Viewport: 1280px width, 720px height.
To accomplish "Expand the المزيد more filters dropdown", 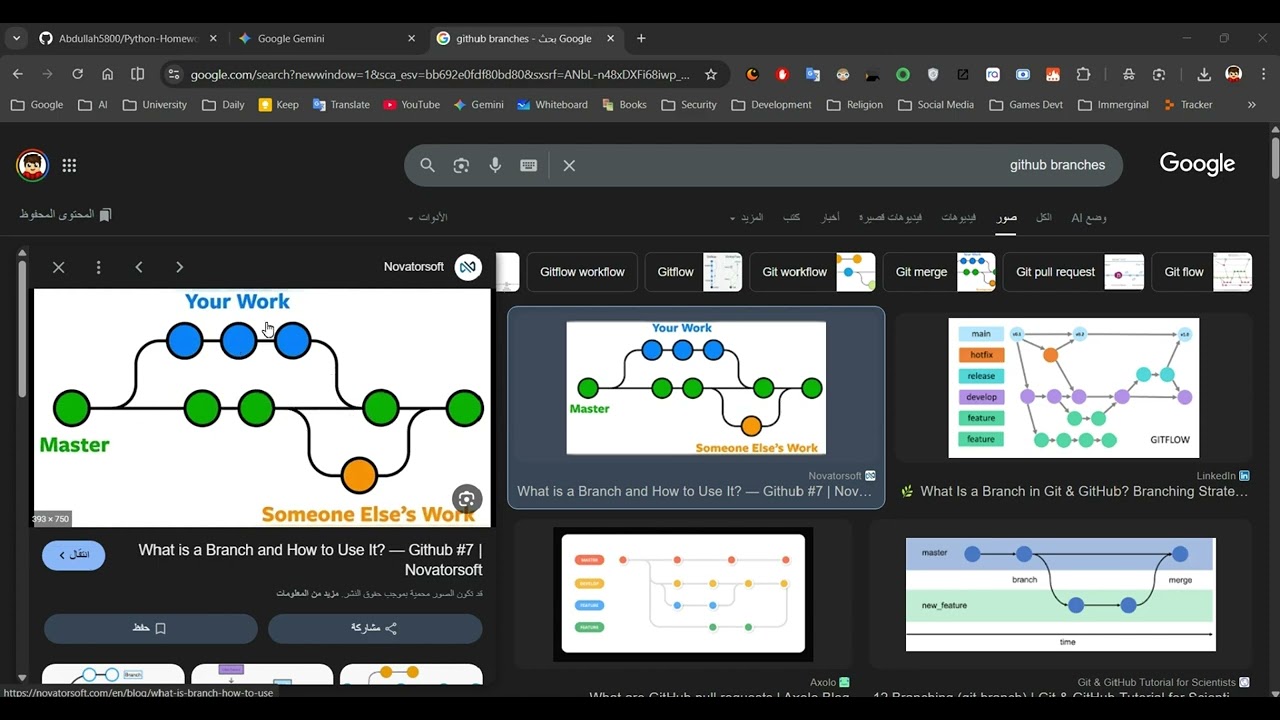I will coord(747,217).
